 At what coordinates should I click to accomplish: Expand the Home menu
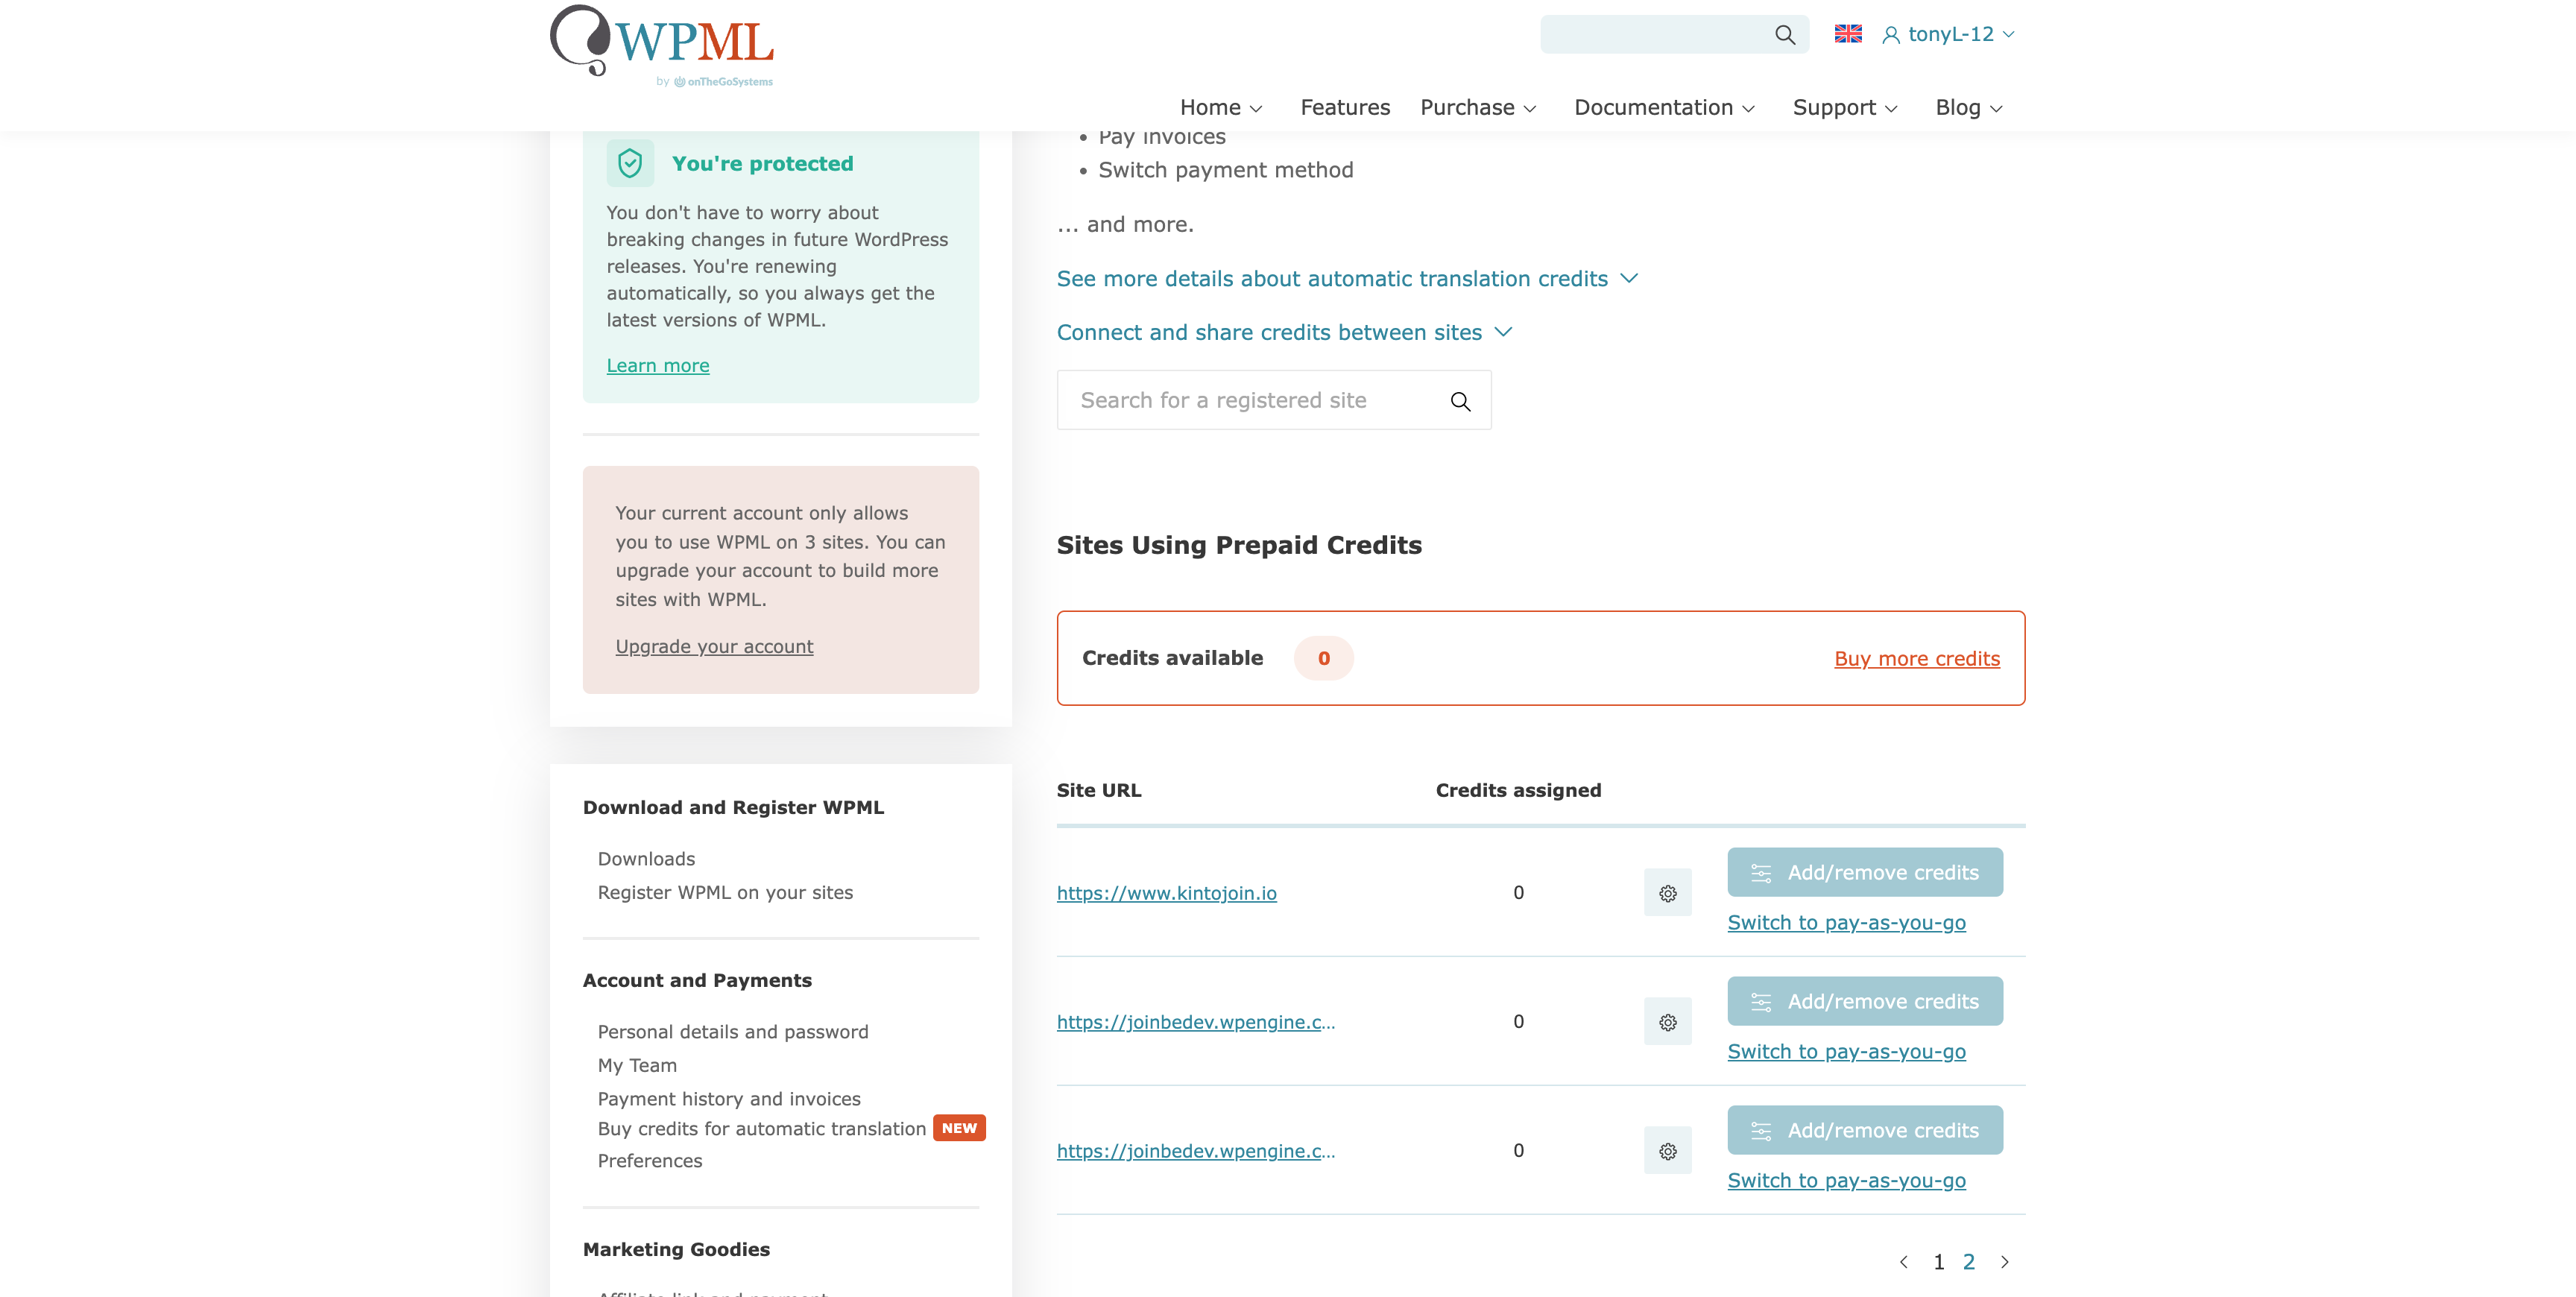(1220, 107)
